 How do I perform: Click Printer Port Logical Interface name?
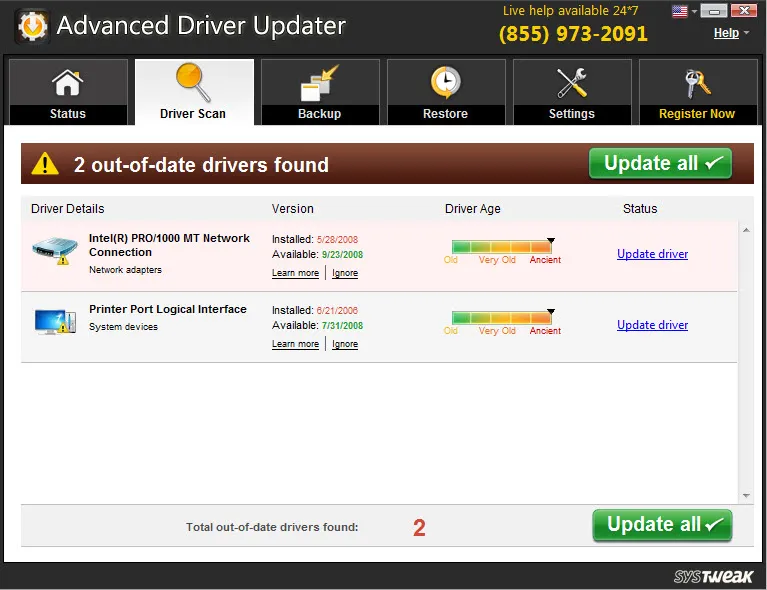point(168,309)
